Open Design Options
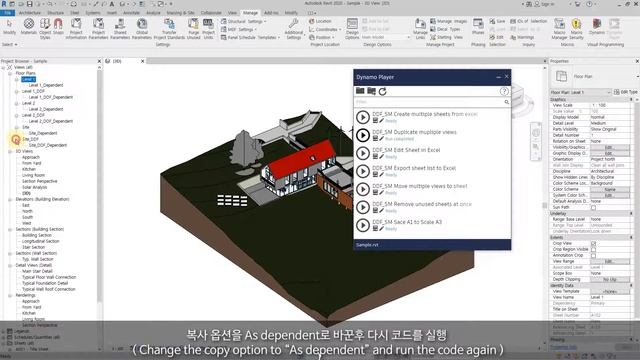Image resolution: width=640 pixels, height=360 pixels. click(x=352, y=29)
